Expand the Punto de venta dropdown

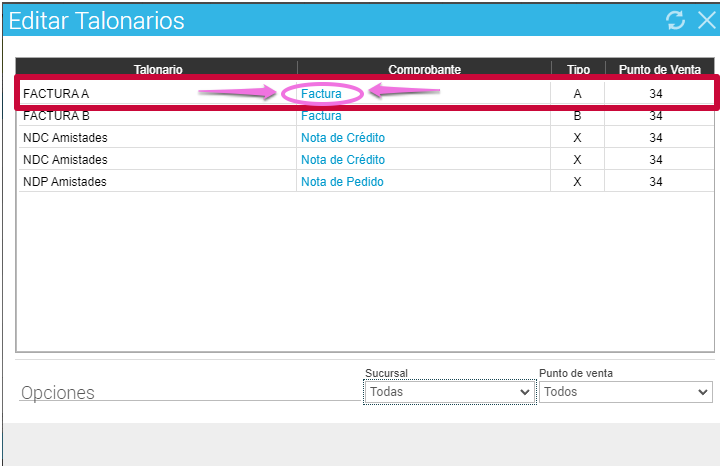pos(625,392)
